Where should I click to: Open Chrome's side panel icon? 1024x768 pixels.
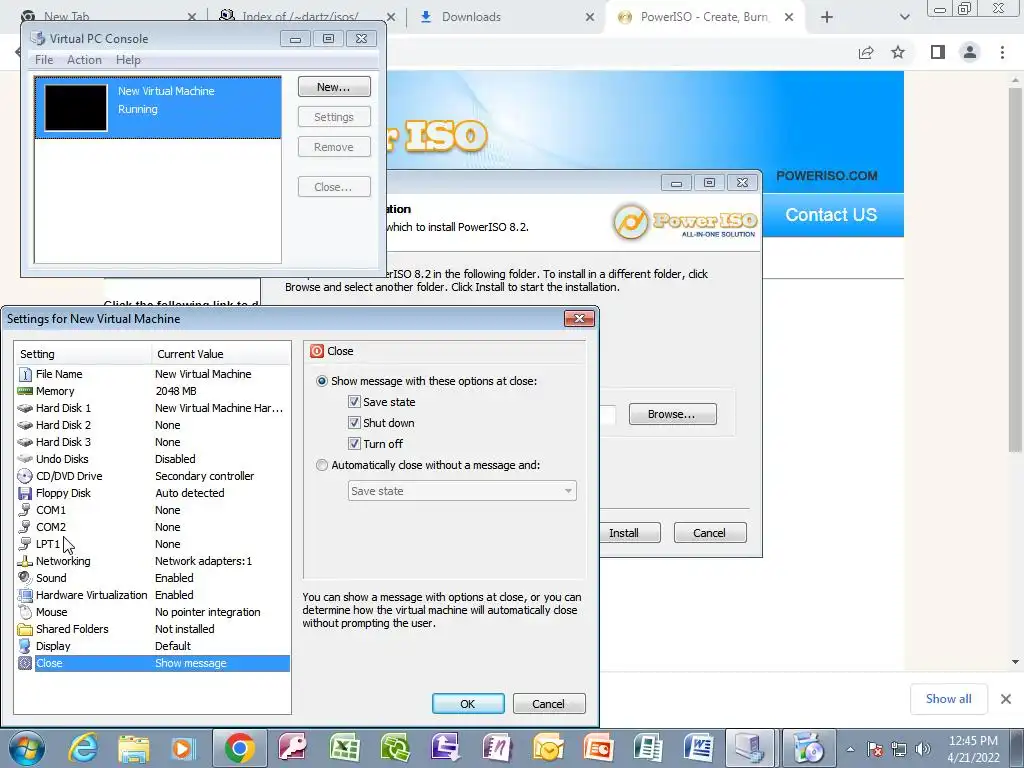pos(938,52)
